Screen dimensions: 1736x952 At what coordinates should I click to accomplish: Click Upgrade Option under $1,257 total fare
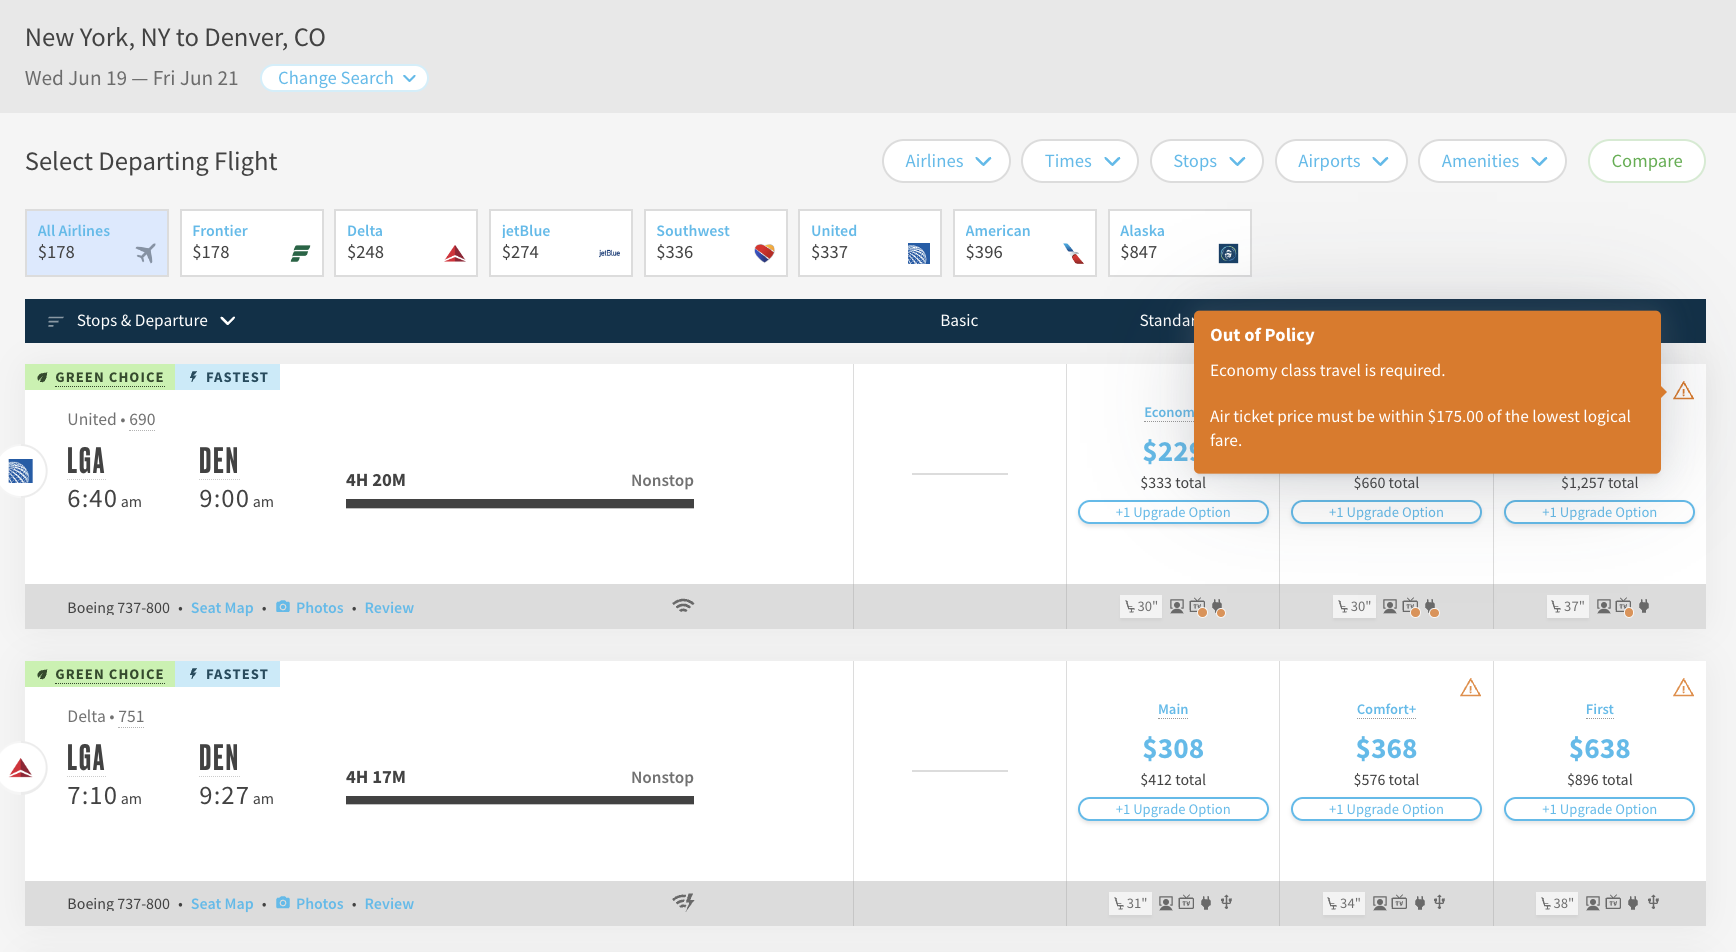pyautogui.click(x=1599, y=512)
